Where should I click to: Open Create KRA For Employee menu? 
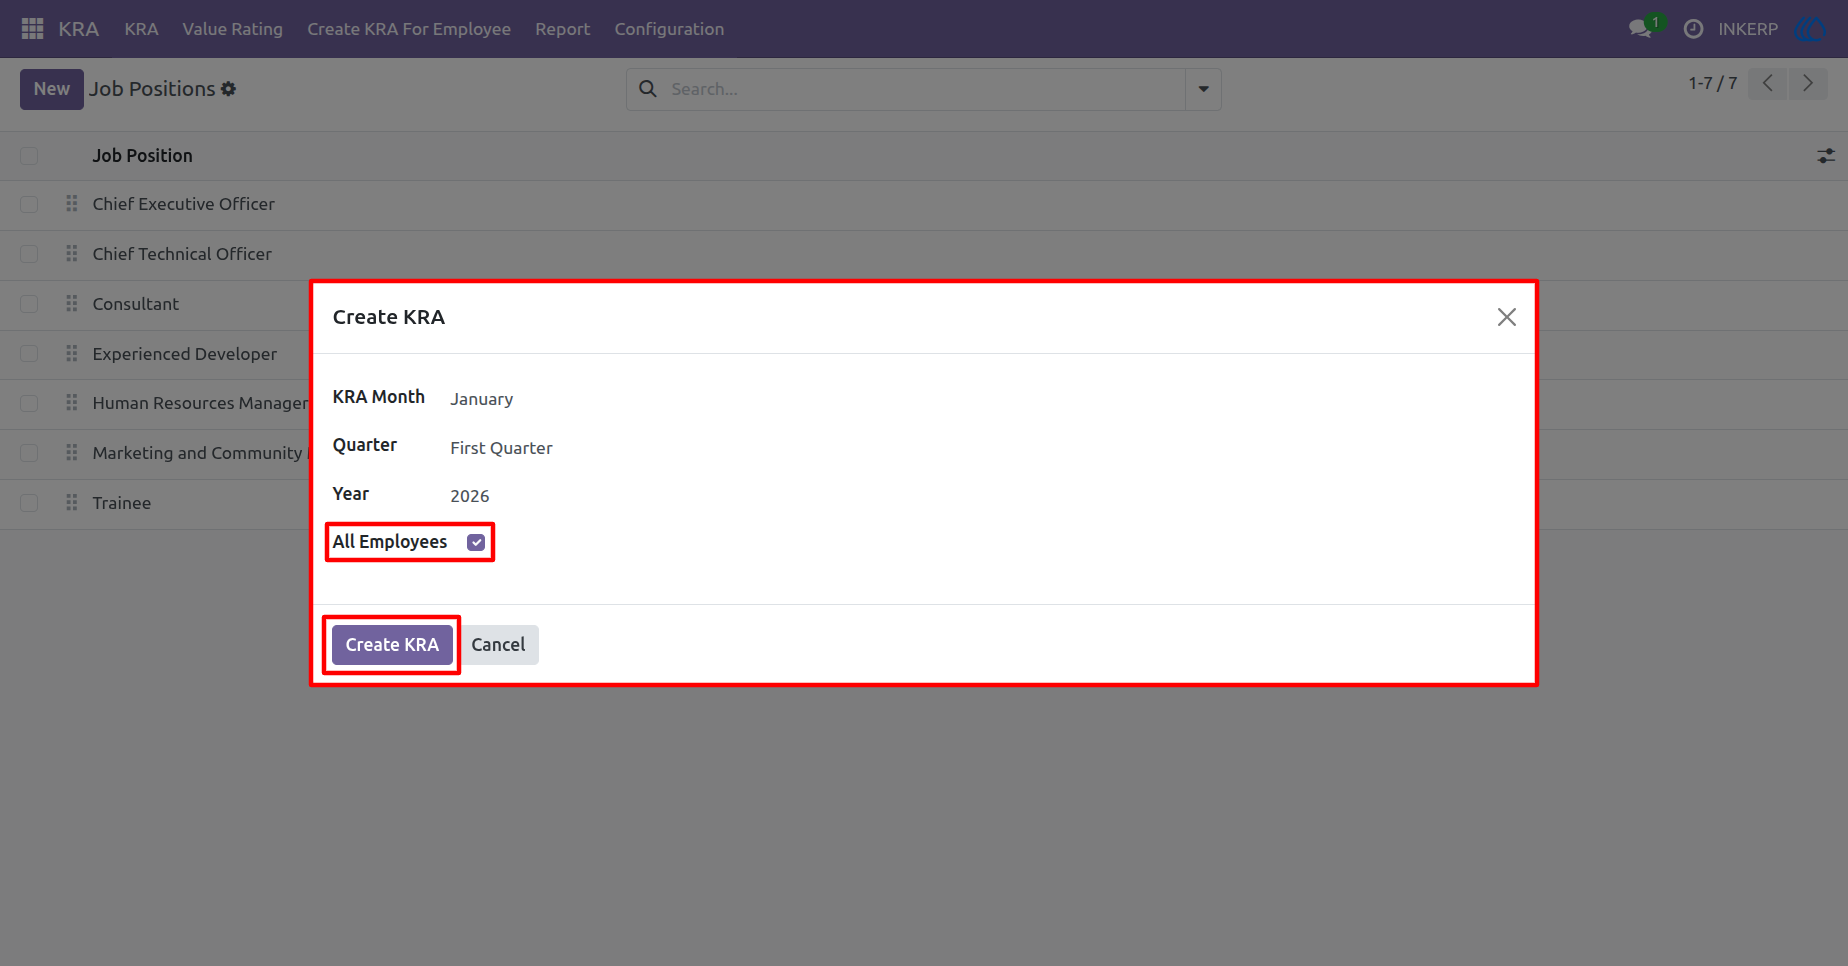[409, 29]
